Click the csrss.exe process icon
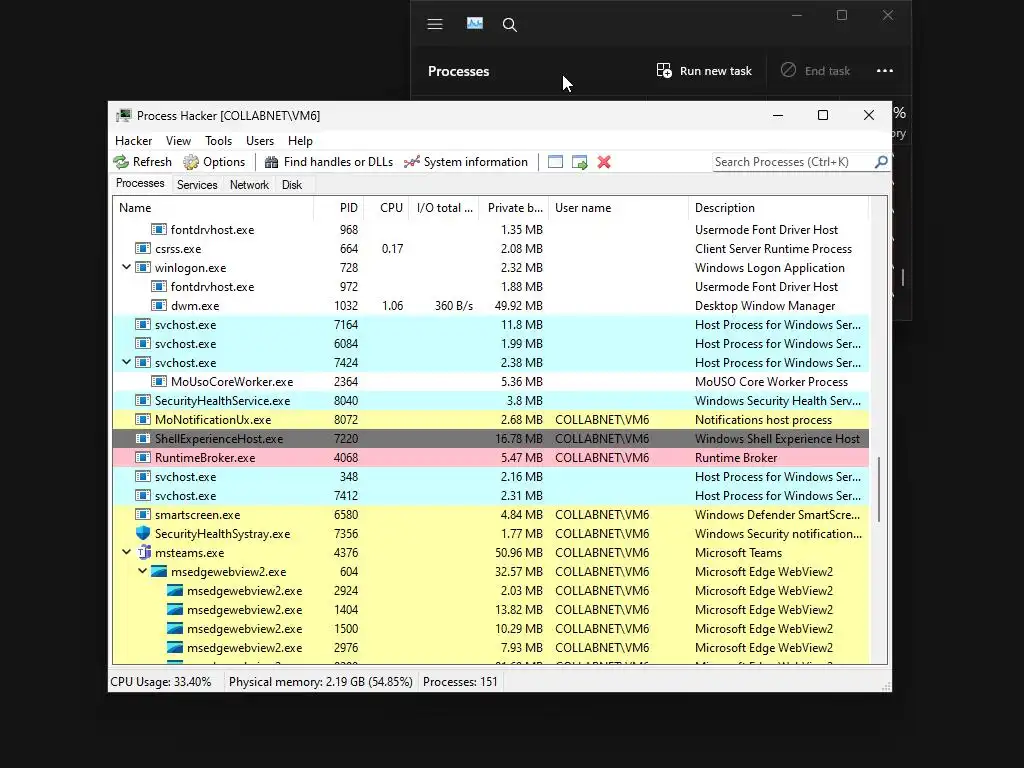1024x768 pixels. click(x=143, y=249)
